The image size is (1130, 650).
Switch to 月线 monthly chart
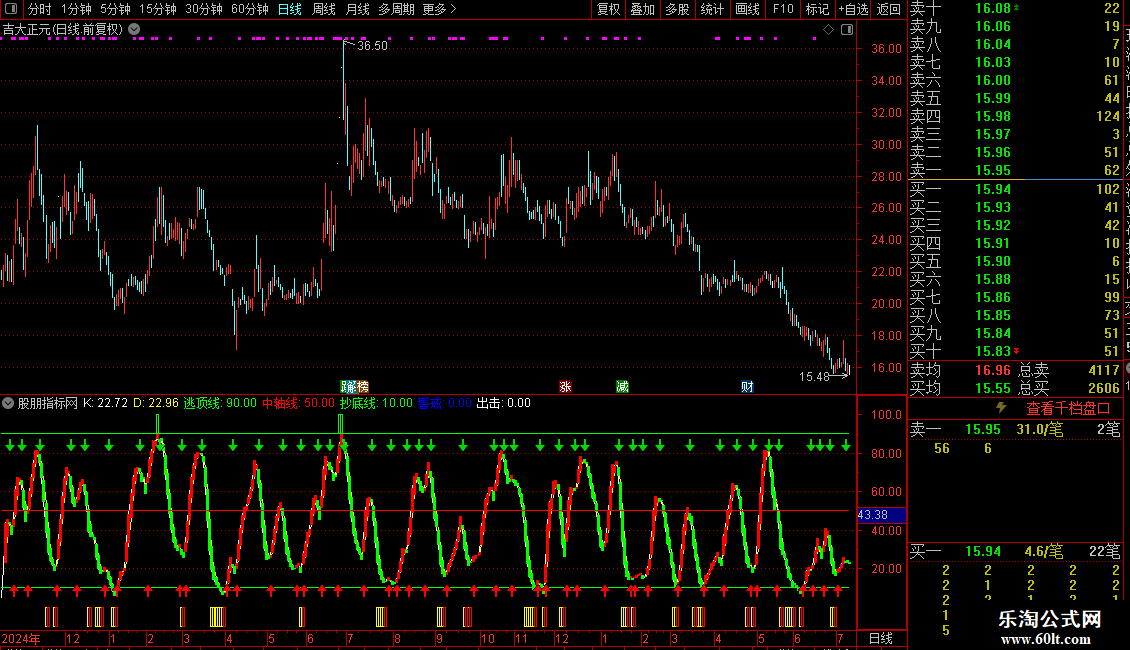(x=357, y=9)
